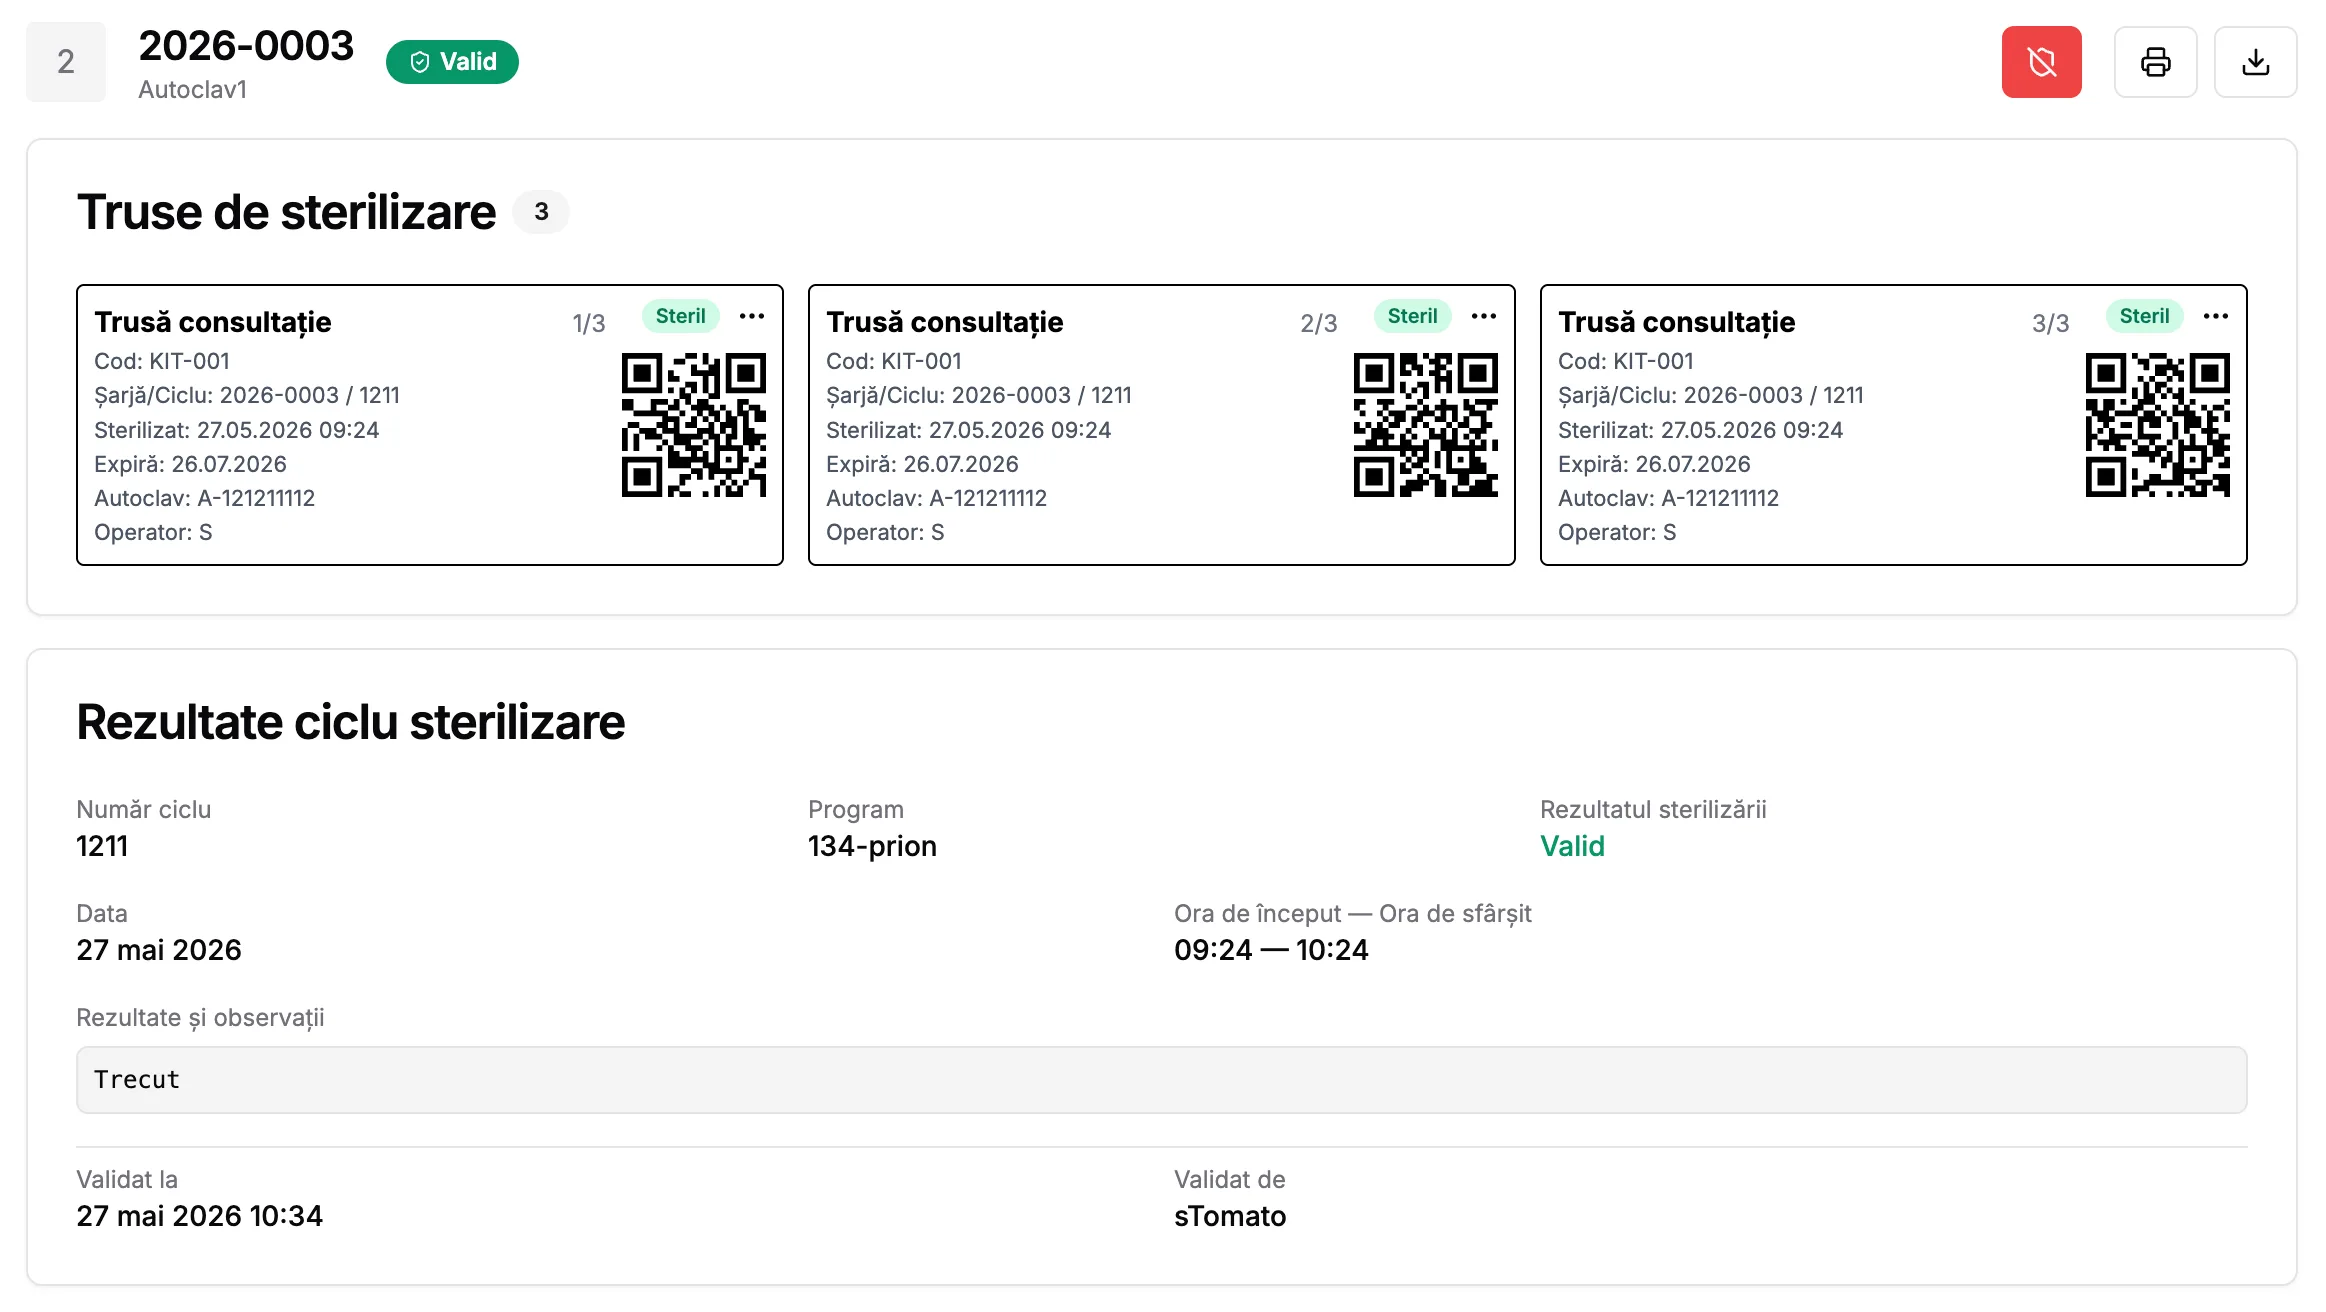Click Trusă consultație title on card 2/3
Screen dimensions: 2326x1312
[945, 322]
